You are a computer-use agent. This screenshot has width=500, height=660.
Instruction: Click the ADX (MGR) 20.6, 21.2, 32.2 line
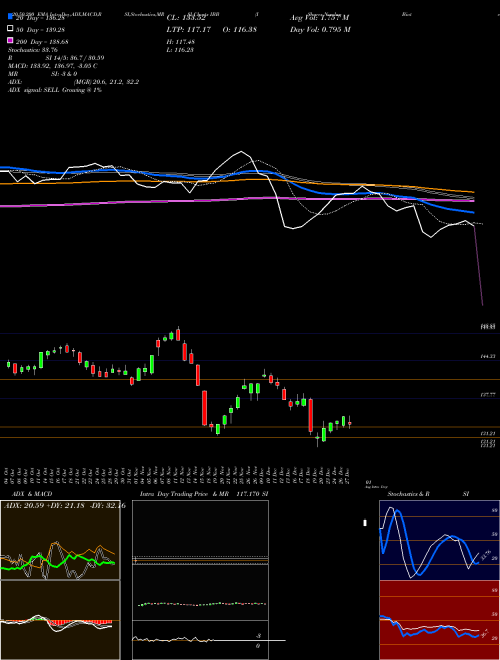pyautogui.click(x=73, y=82)
